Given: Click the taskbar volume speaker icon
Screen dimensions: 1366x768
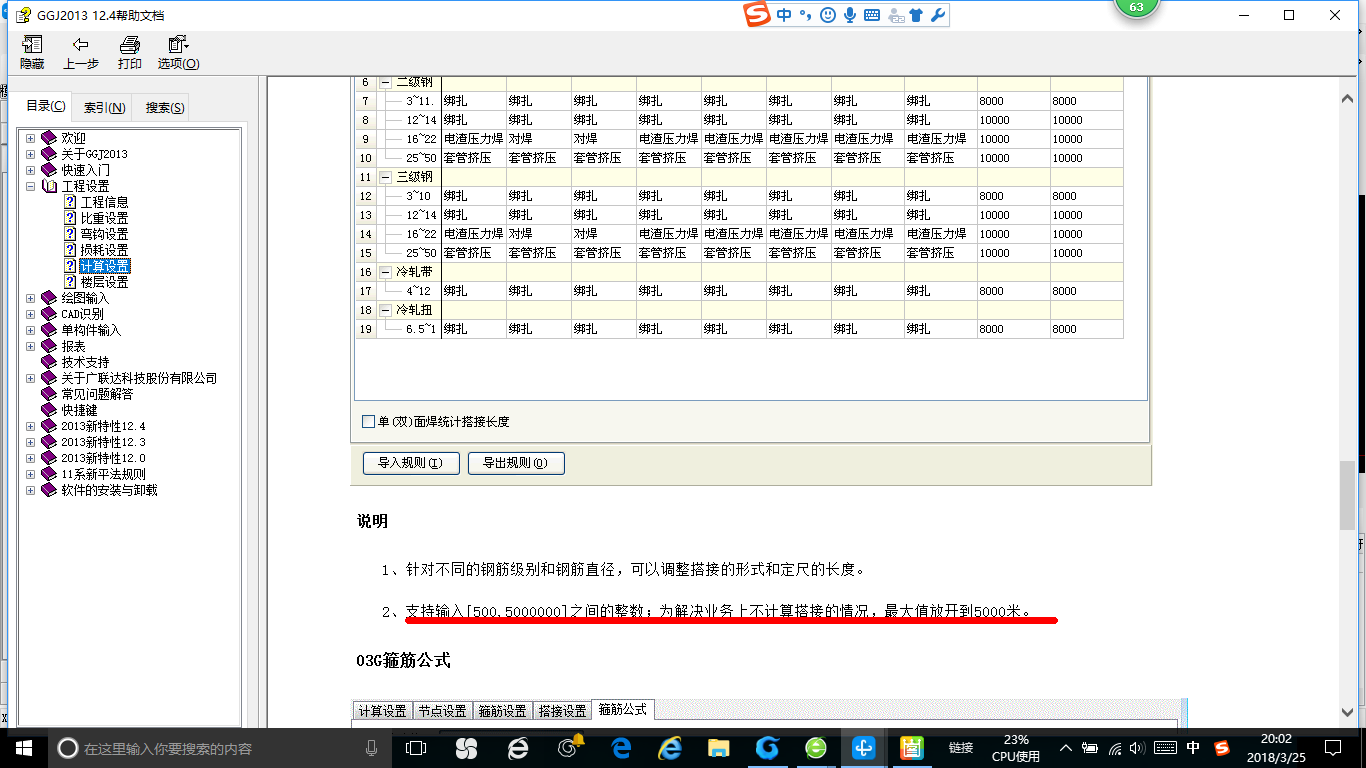Looking at the screenshot, I should point(1139,748).
